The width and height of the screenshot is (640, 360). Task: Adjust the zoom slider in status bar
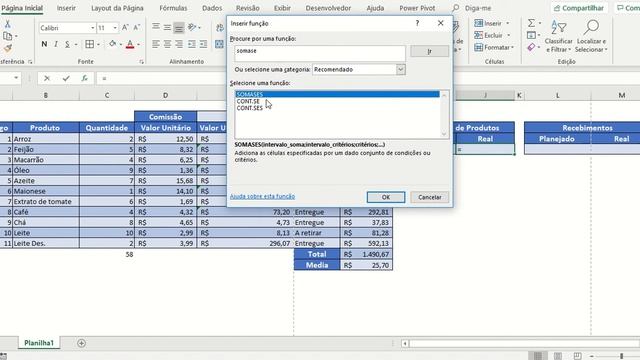pos(621,356)
